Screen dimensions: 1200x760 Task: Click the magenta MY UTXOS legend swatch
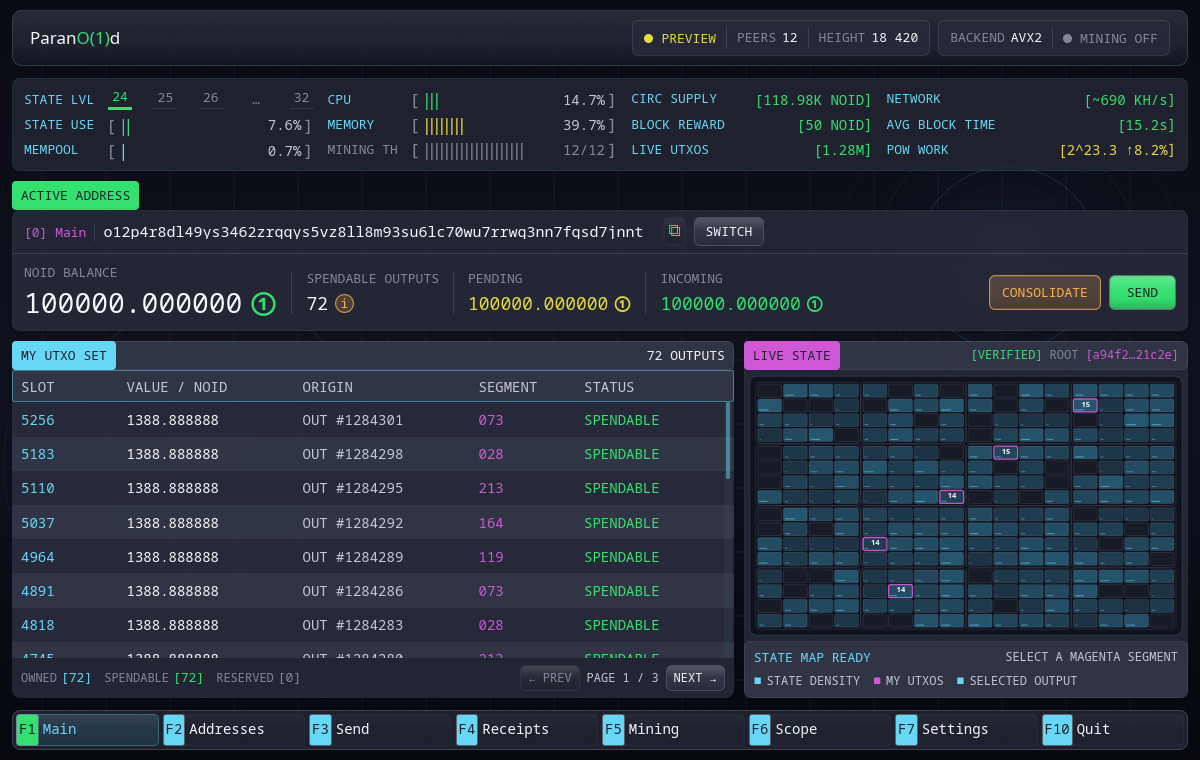pyautogui.click(x=877, y=680)
